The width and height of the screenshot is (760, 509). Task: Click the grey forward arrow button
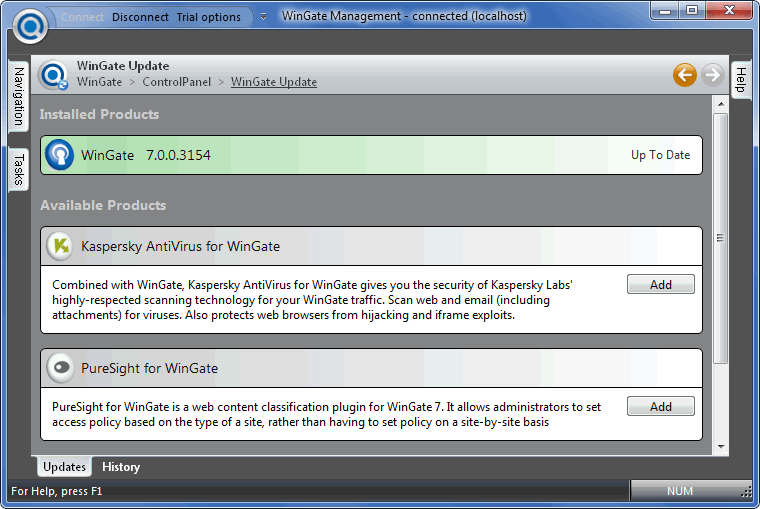click(712, 75)
